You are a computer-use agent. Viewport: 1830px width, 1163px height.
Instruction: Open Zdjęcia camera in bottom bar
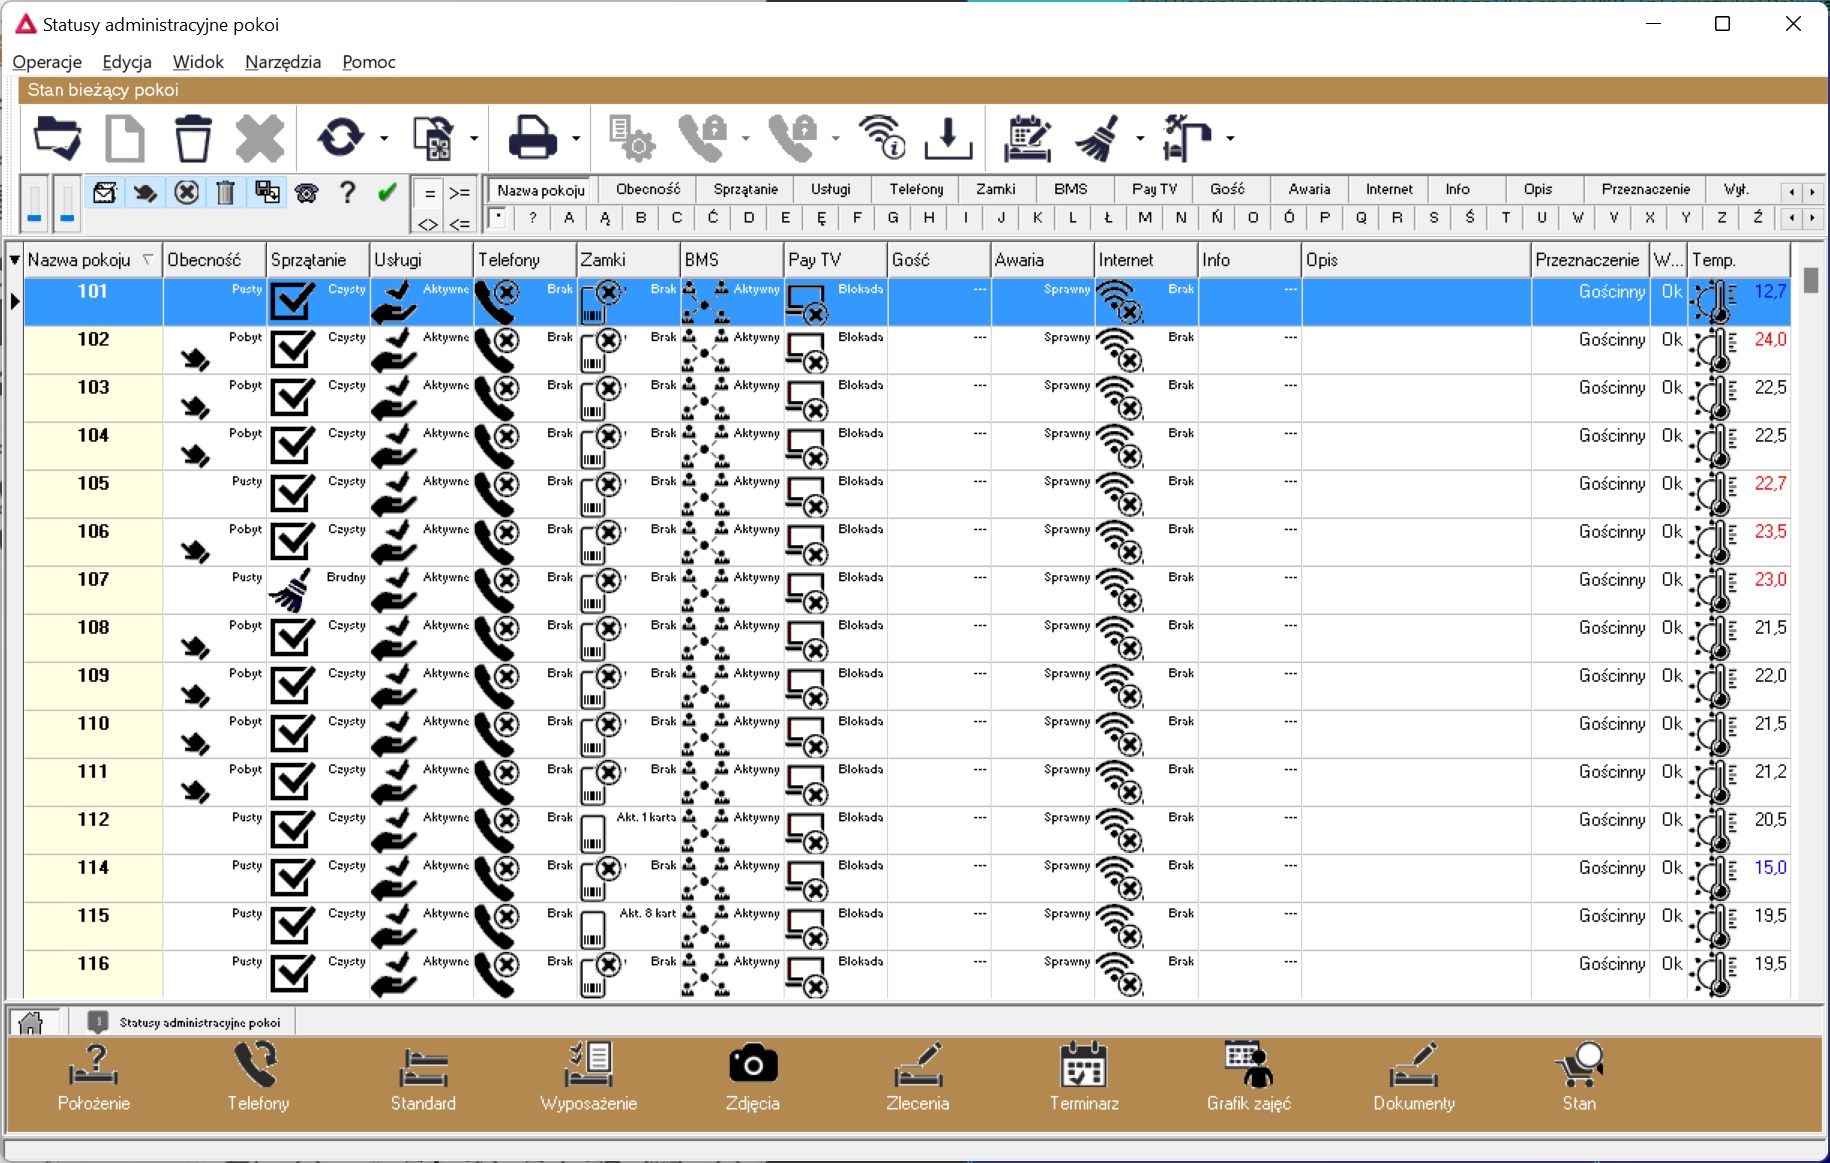(753, 1078)
